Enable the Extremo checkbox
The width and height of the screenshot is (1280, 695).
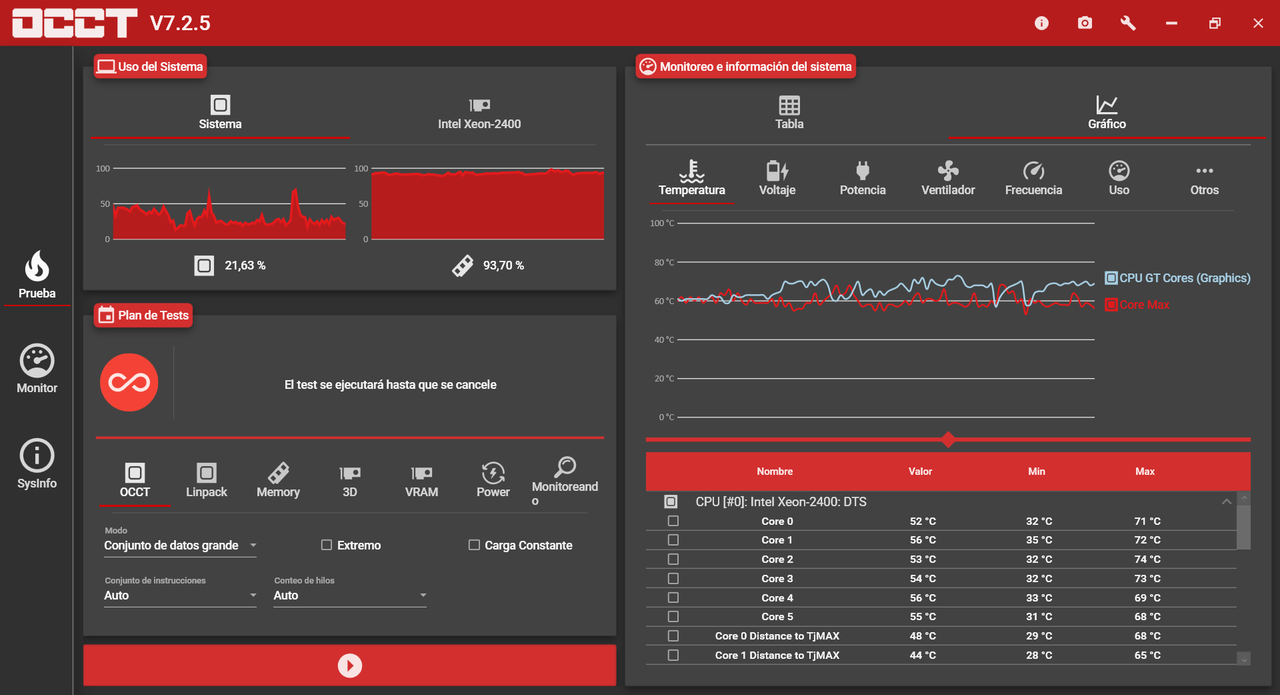pos(327,545)
